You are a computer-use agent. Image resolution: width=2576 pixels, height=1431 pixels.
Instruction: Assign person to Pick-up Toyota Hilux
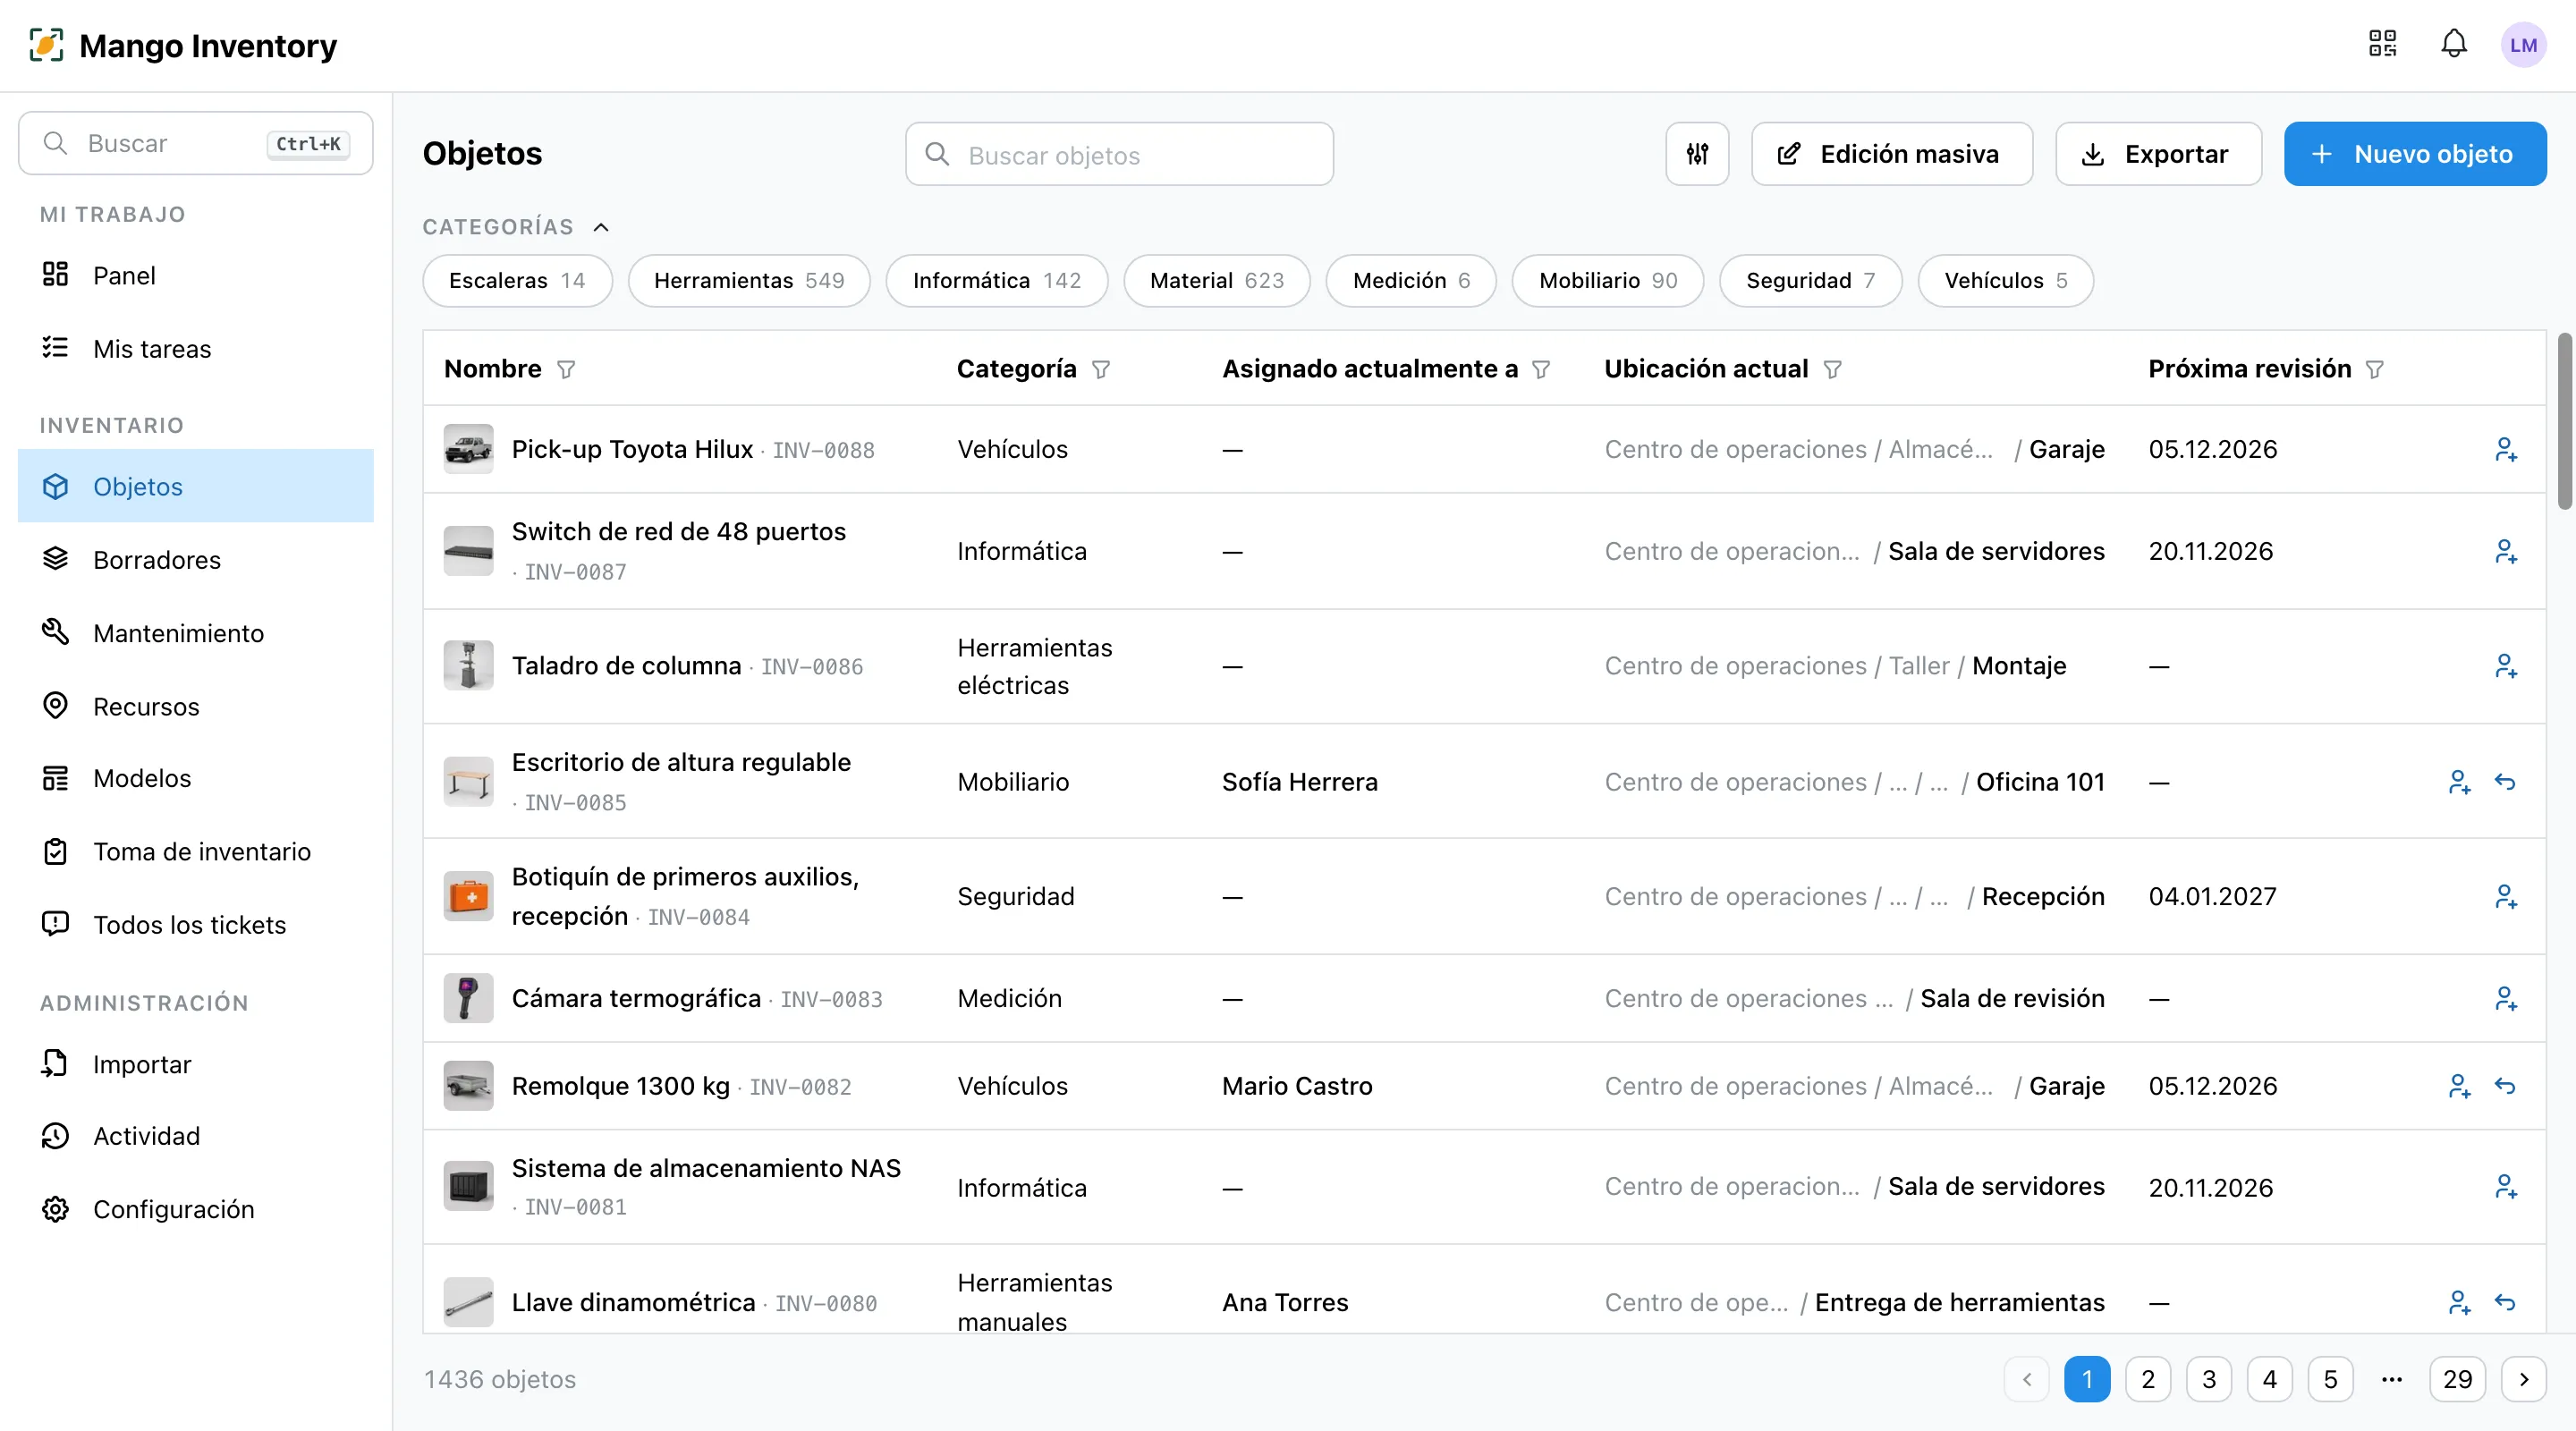[x=2505, y=450]
